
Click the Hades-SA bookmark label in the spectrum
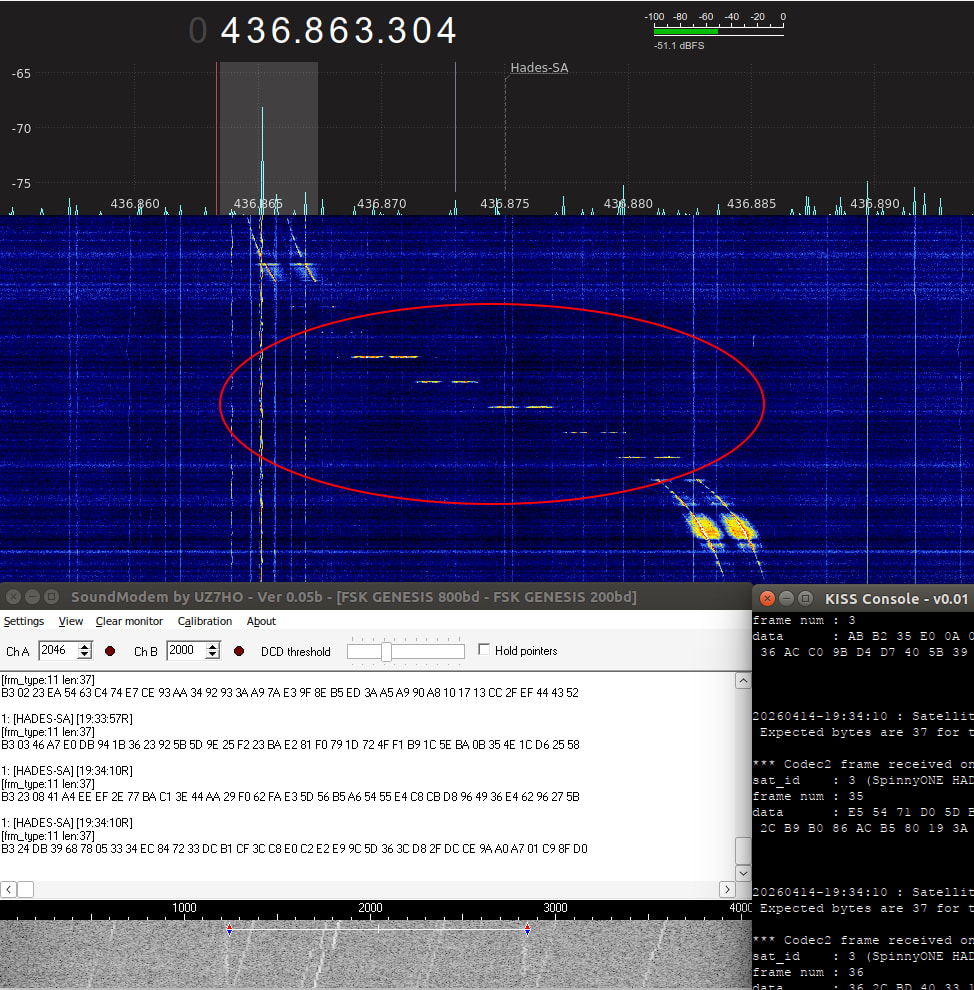click(x=539, y=68)
